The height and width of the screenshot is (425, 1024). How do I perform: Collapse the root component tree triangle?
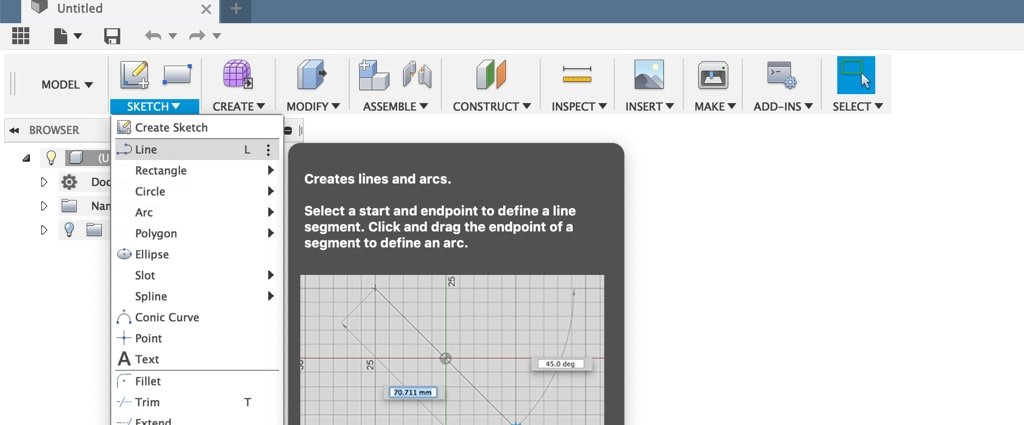click(x=26, y=158)
